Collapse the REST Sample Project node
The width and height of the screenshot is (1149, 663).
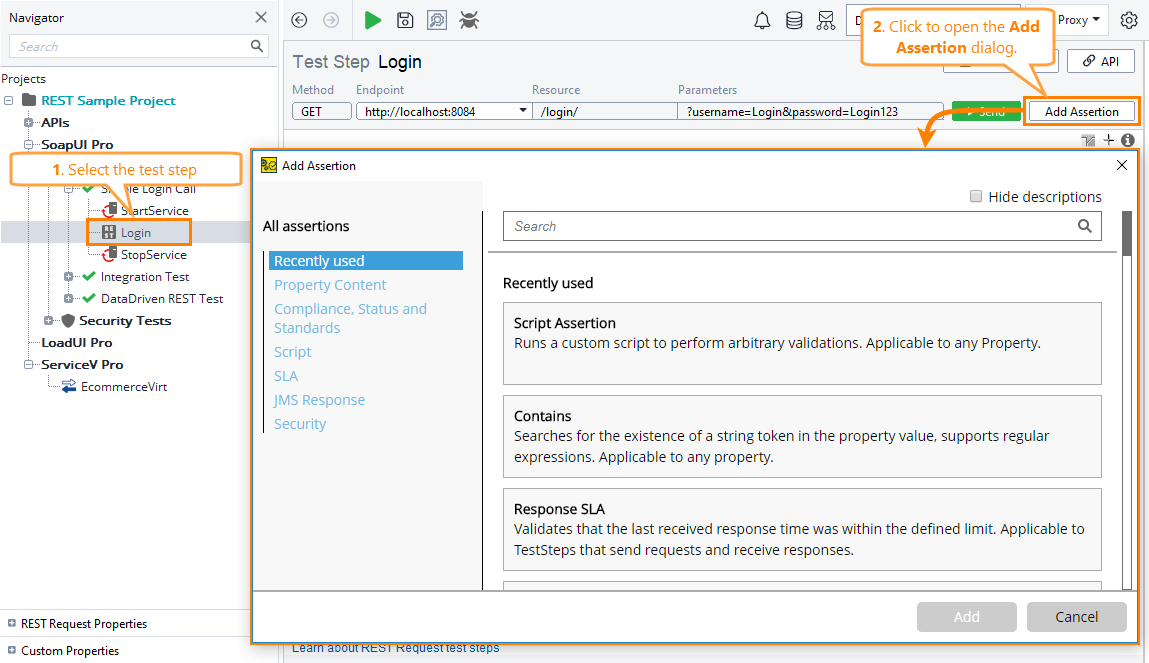[x=9, y=100]
